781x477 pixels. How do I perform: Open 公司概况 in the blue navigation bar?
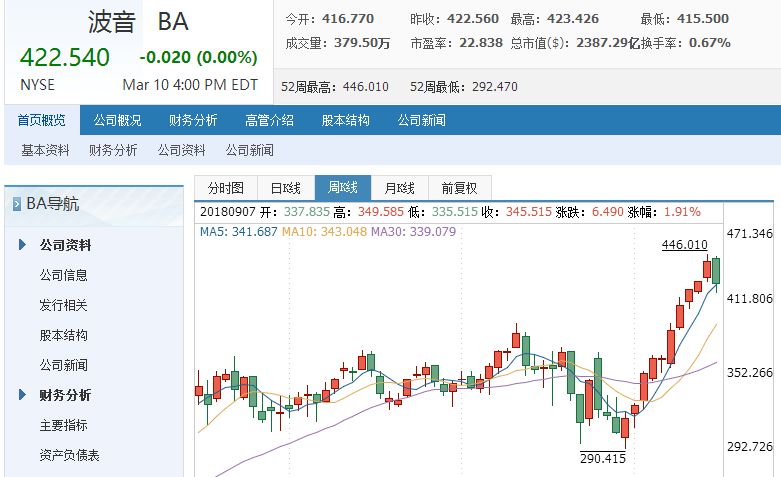tap(118, 120)
